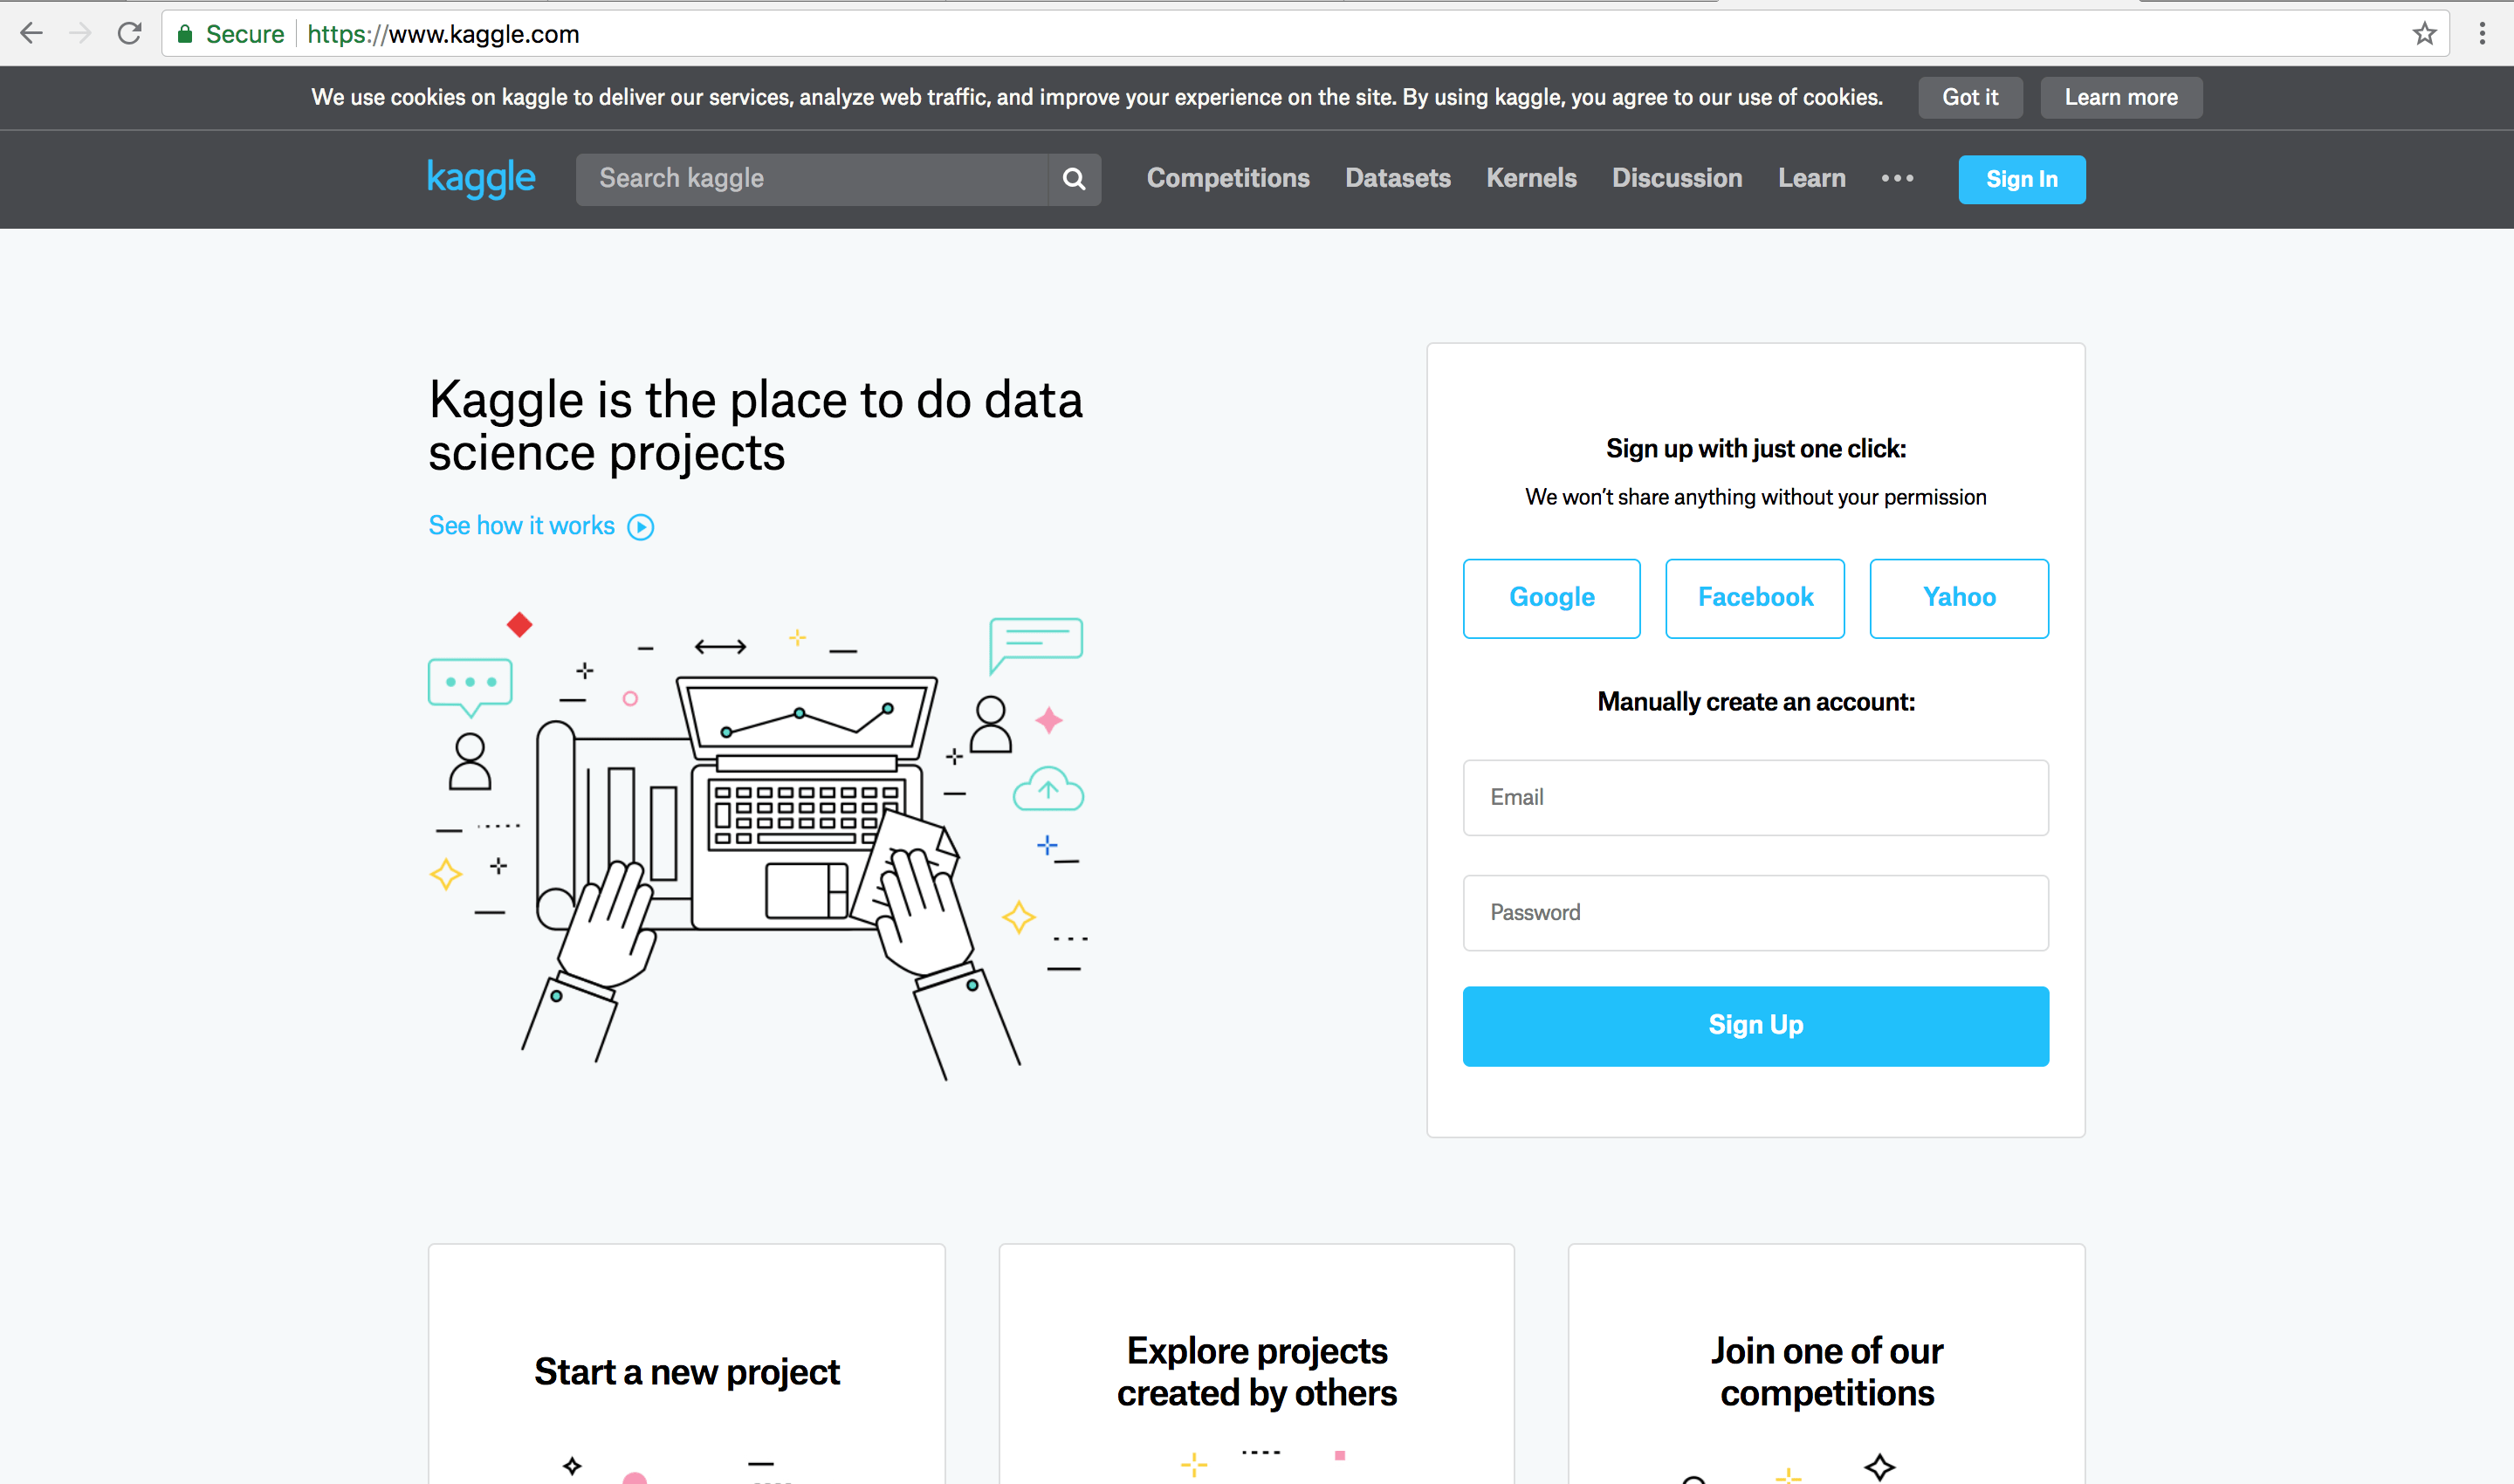Open Join one of our competitions card

pyautogui.click(x=1826, y=1364)
